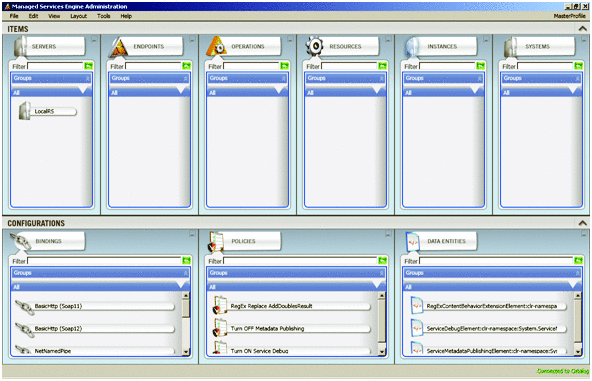Click the RegEx Replace AddDoublesResult policy icon

(x=220, y=305)
